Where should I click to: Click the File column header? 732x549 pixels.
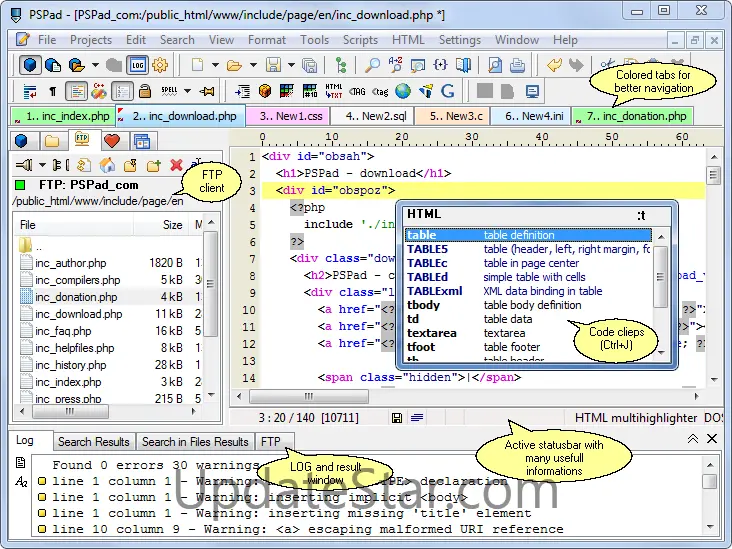[75, 225]
